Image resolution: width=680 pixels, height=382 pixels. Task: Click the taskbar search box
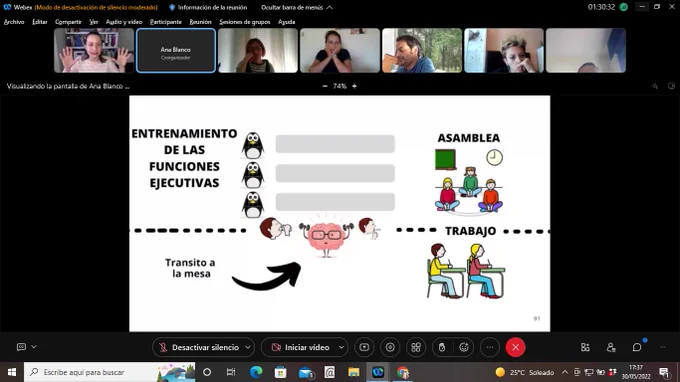[x=110, y=372]
